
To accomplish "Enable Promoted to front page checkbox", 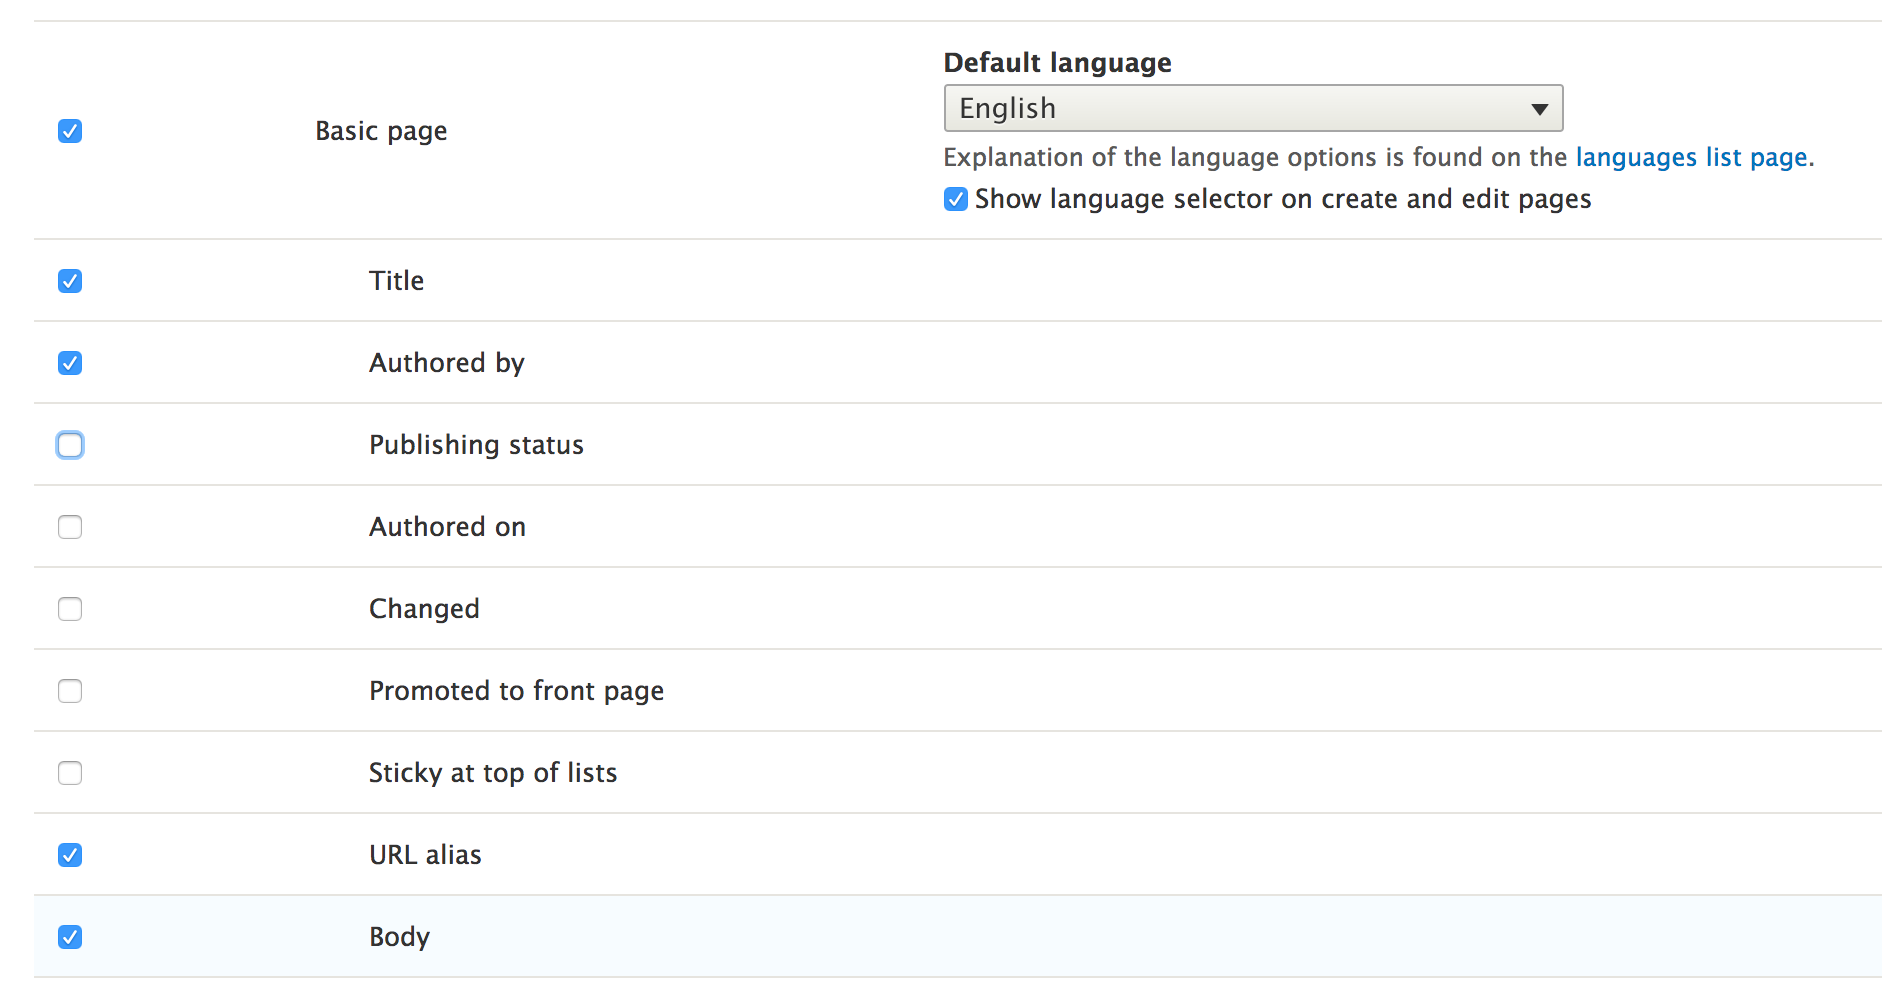I will (70, 691).
